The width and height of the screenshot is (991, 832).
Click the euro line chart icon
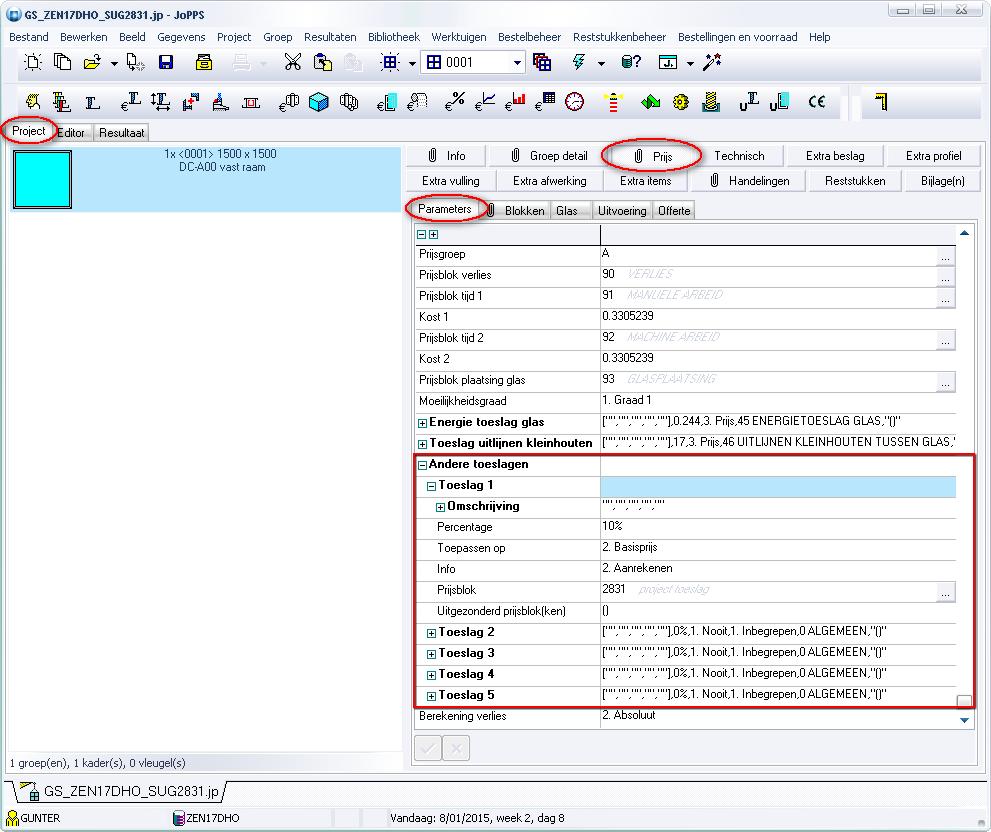pyautogui.click(x=485, y=102)
